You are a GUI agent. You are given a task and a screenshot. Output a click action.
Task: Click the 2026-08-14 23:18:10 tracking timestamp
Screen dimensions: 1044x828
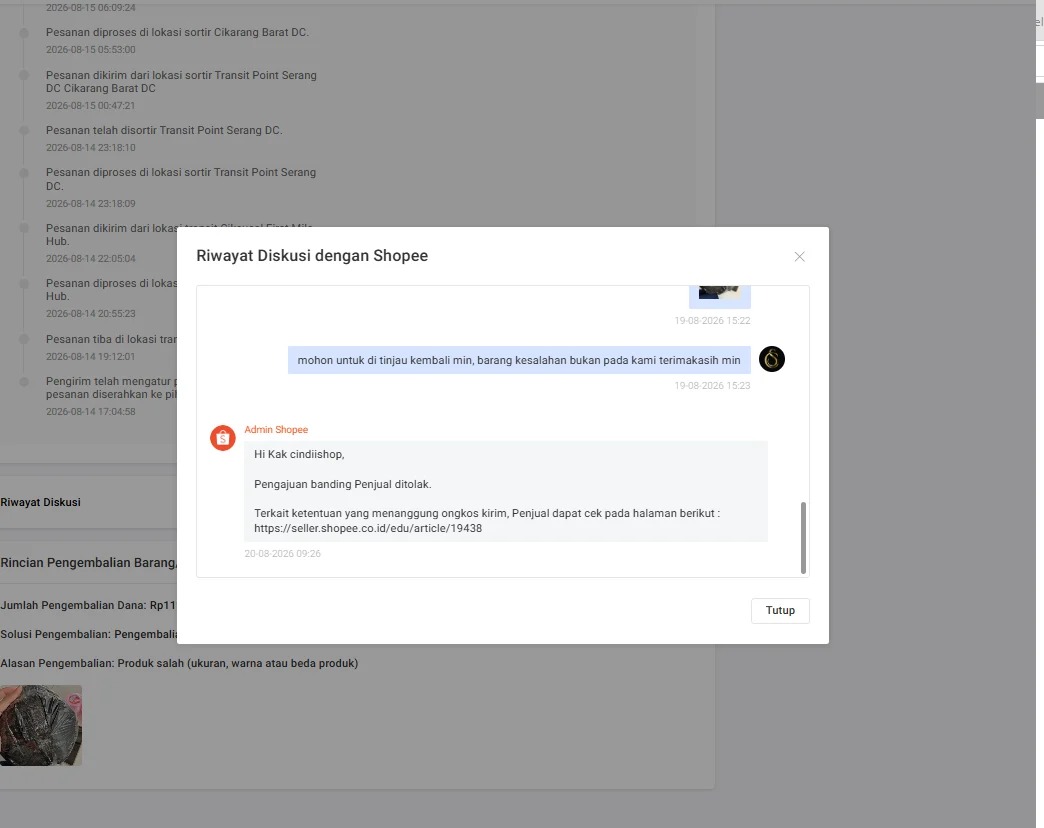point(91,148)
